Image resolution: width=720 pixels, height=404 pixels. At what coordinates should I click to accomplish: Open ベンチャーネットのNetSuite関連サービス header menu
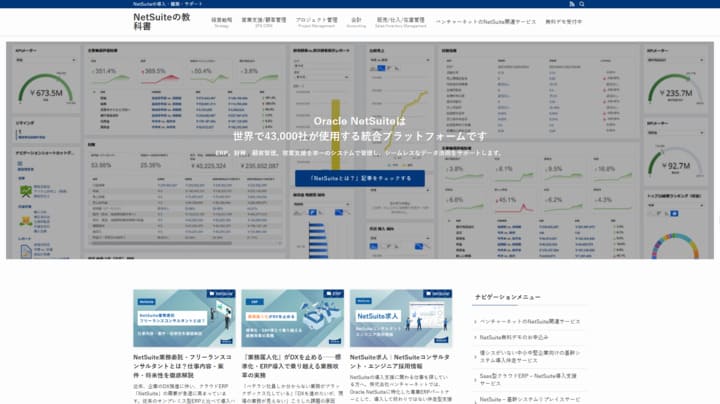pos(485,22)
